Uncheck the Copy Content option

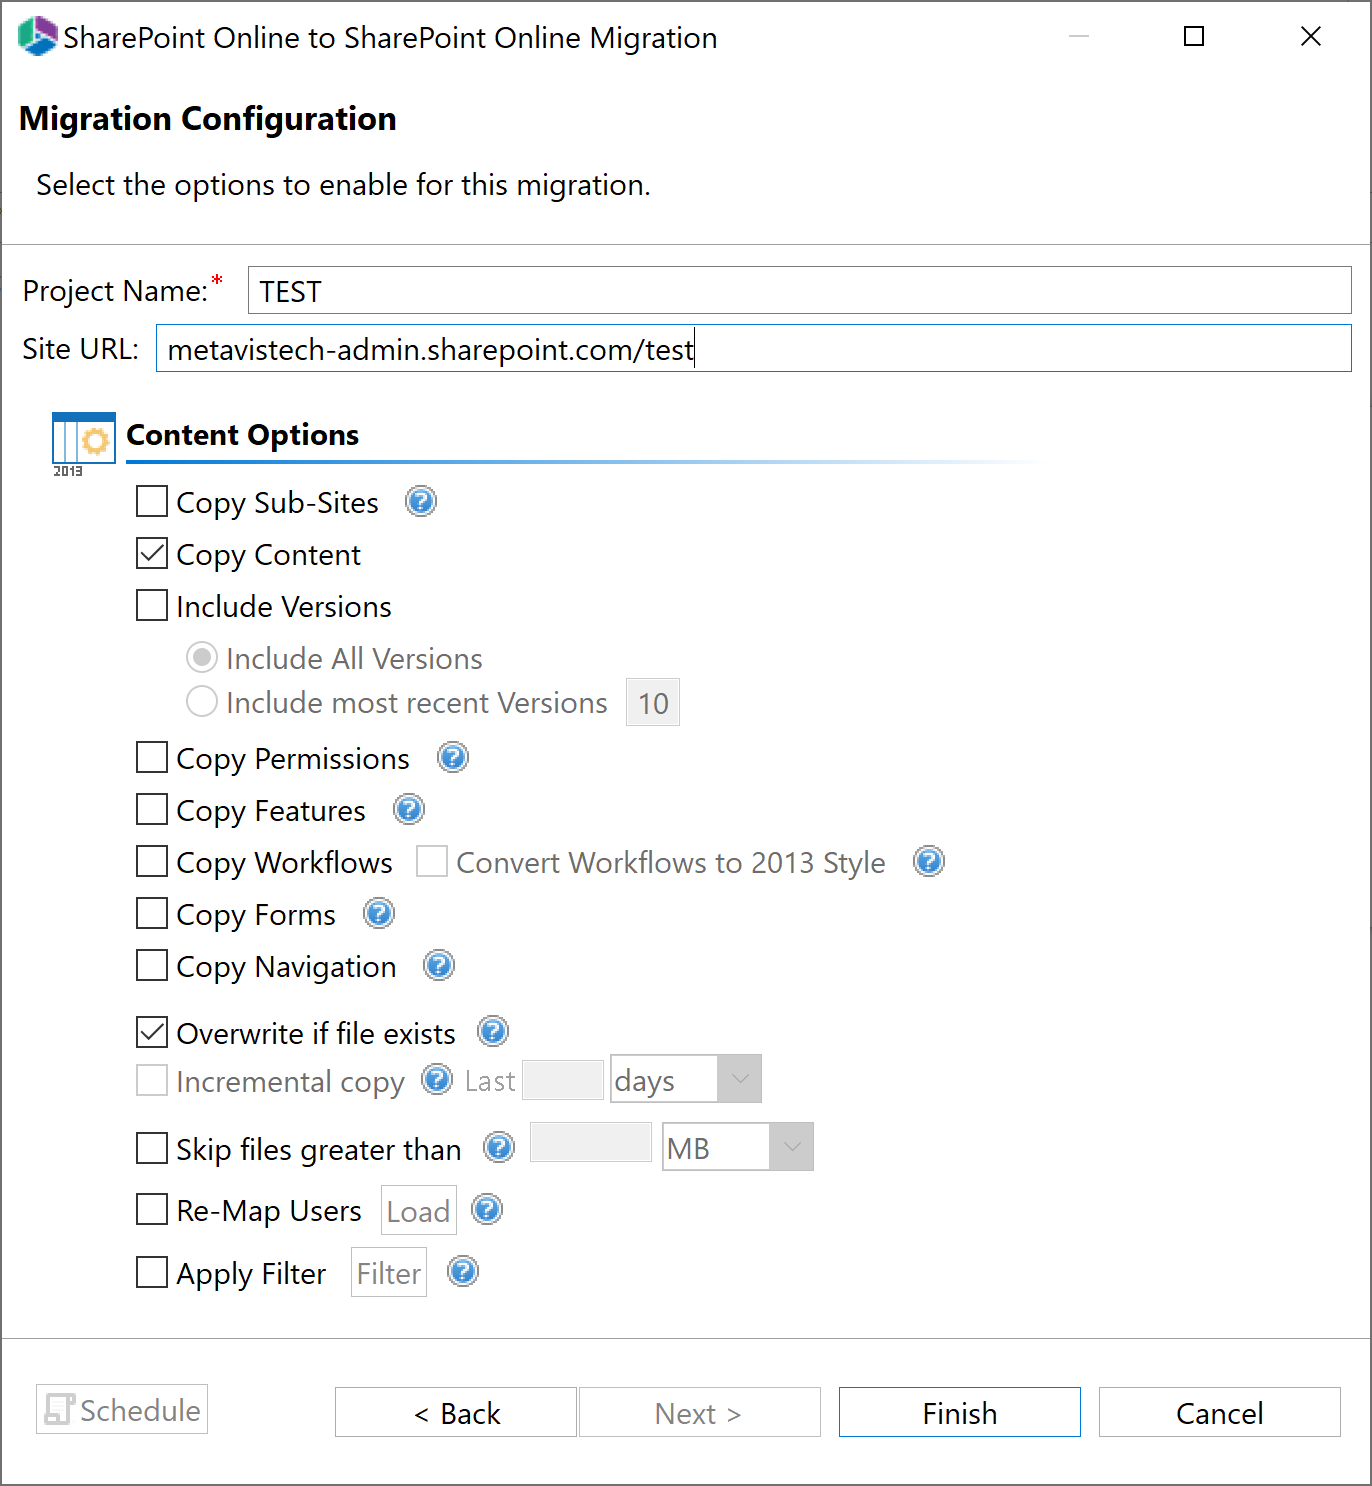(x=152, y=553)
